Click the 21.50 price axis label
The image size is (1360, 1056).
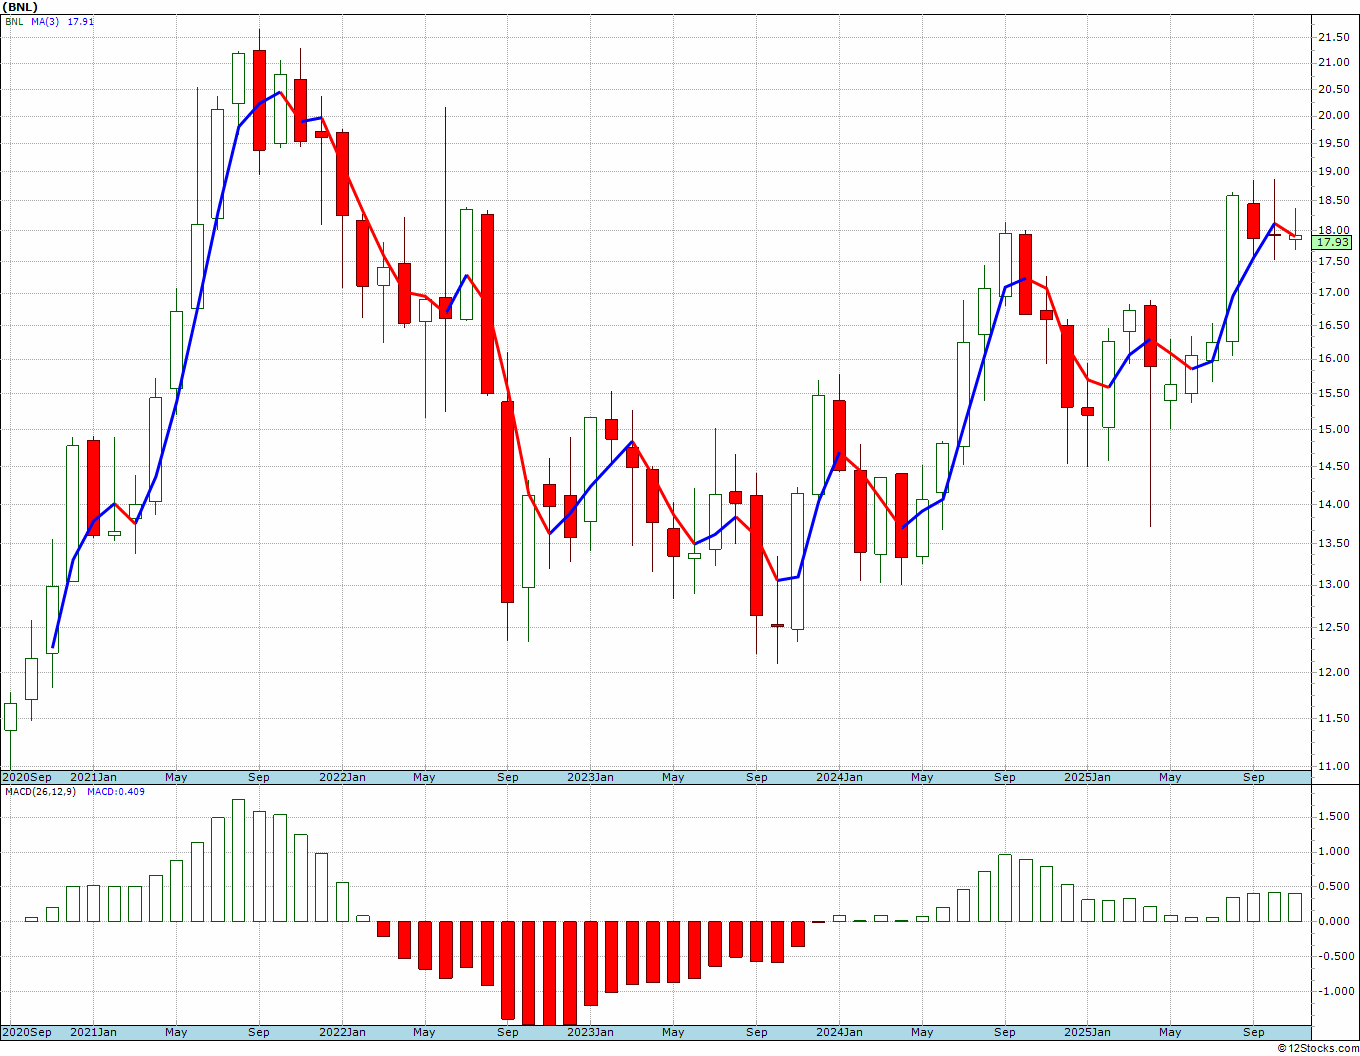[x=1333, y=37]
